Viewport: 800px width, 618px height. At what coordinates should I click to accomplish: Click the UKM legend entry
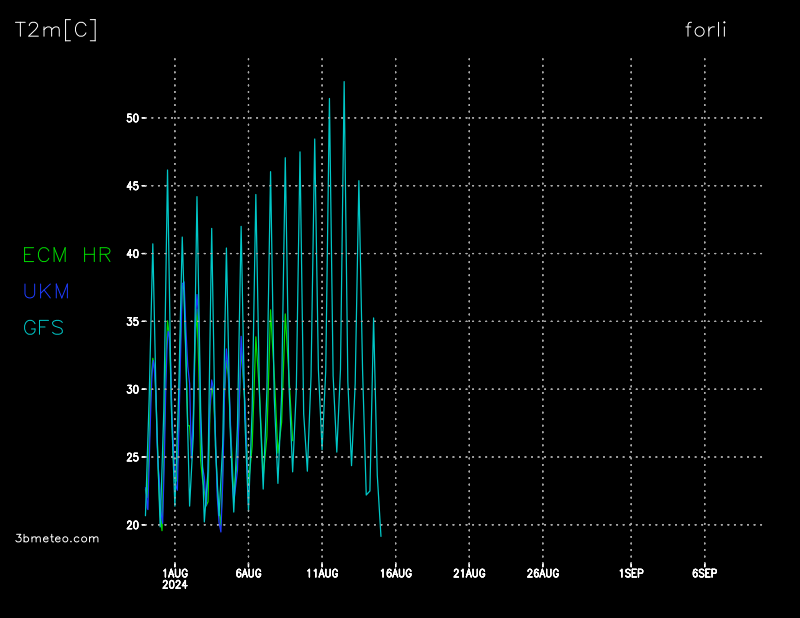click(x=46, y=291)
